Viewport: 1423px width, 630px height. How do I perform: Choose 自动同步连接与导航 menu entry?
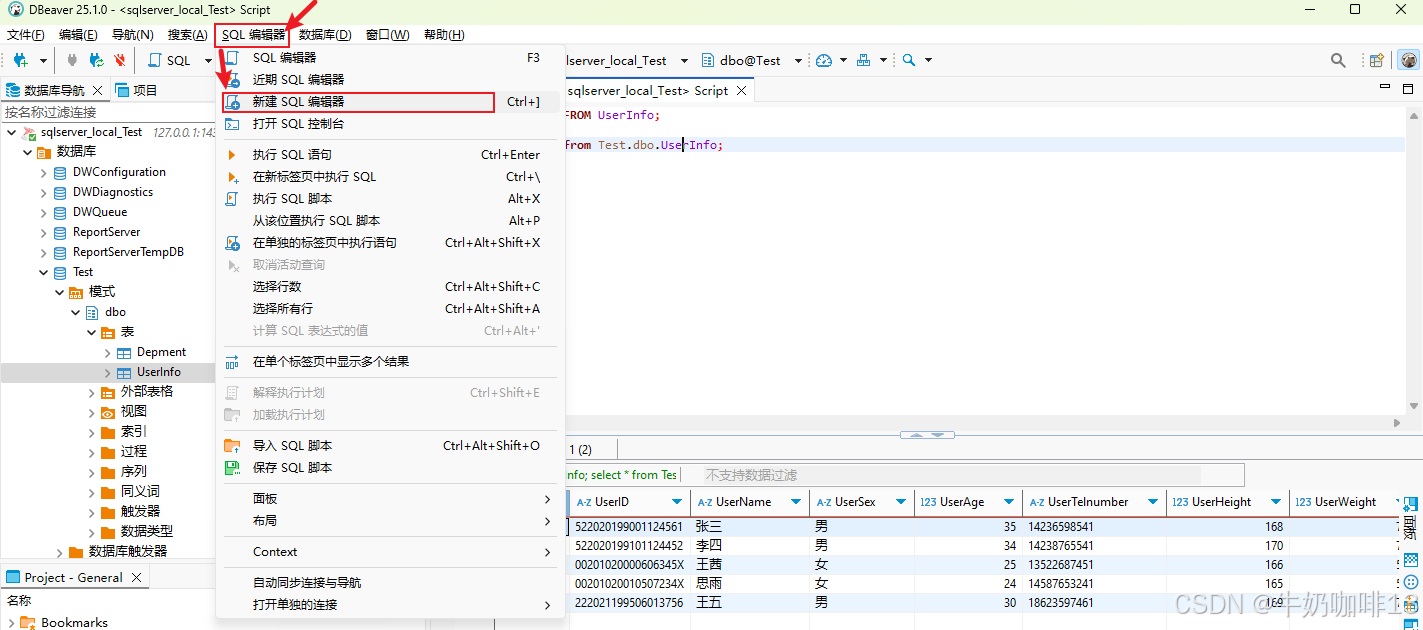pos(390,583)
